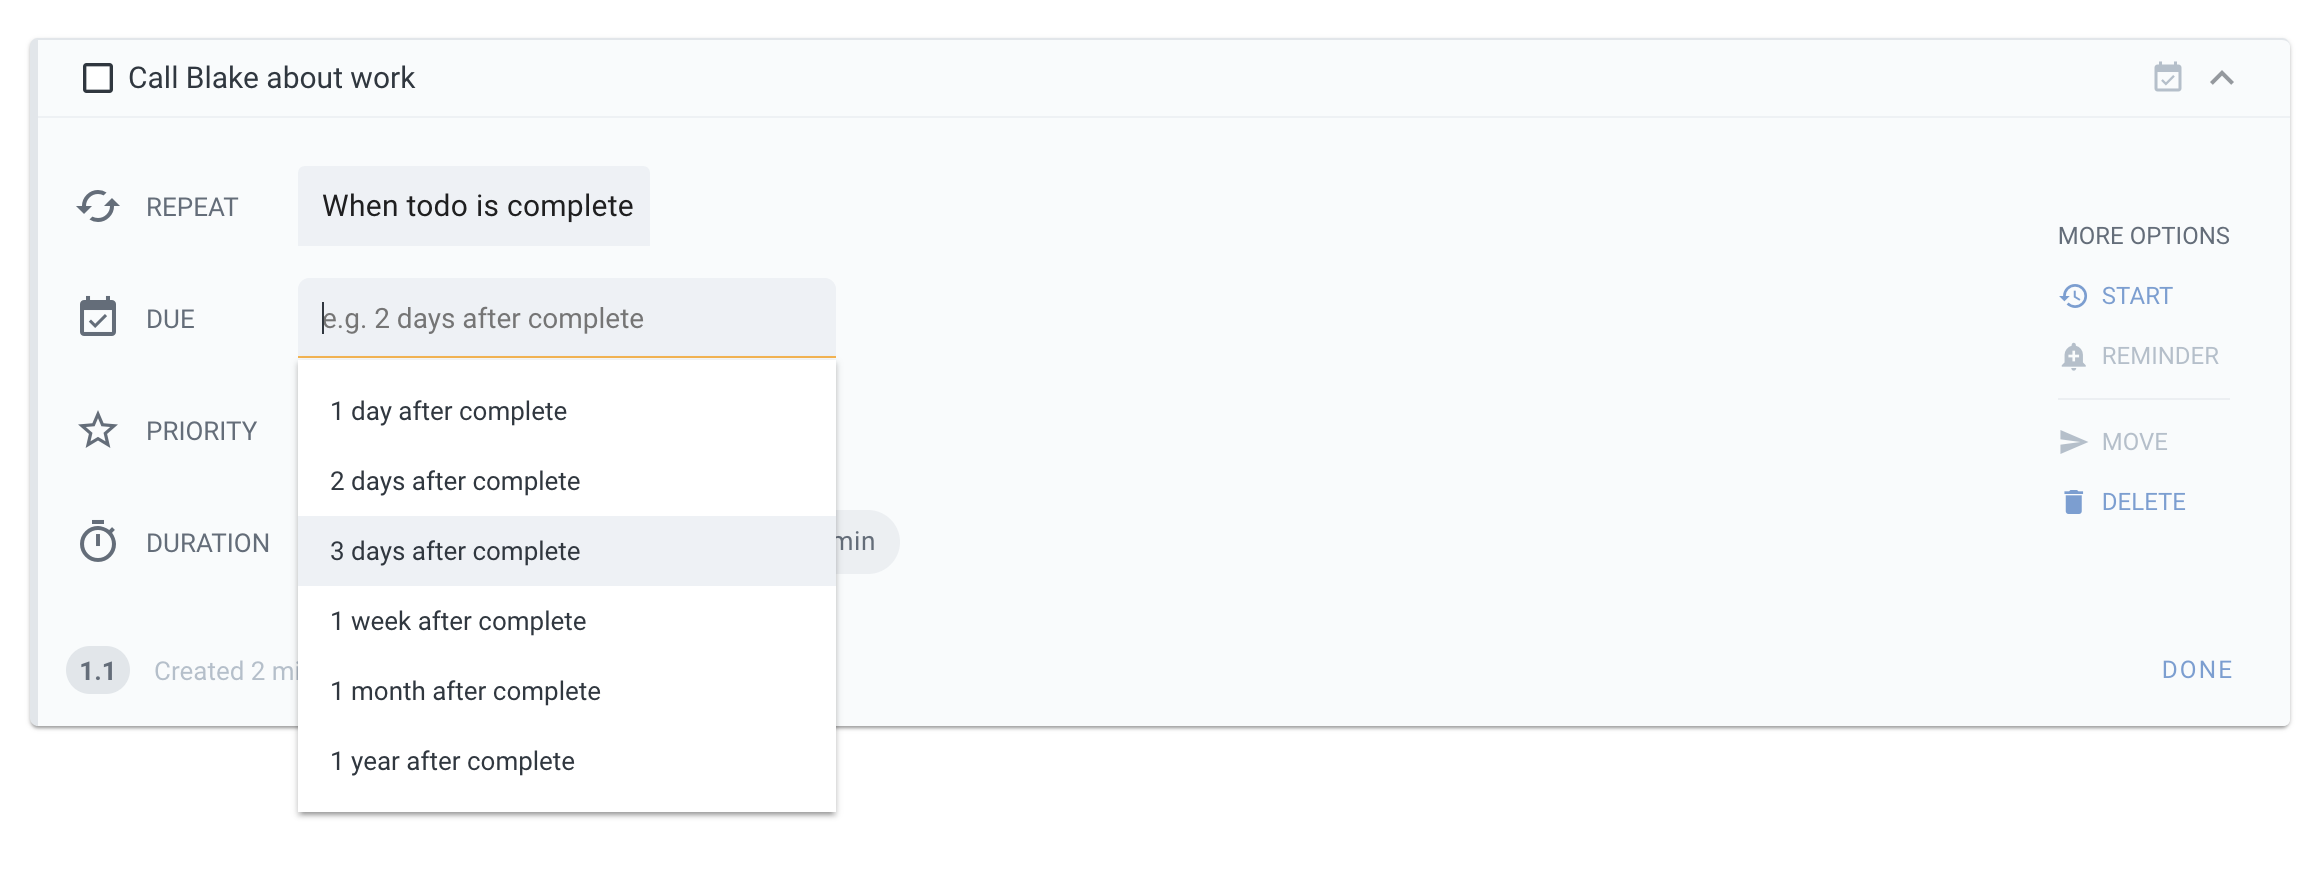Click the Start history icon

coord(2071,295)
